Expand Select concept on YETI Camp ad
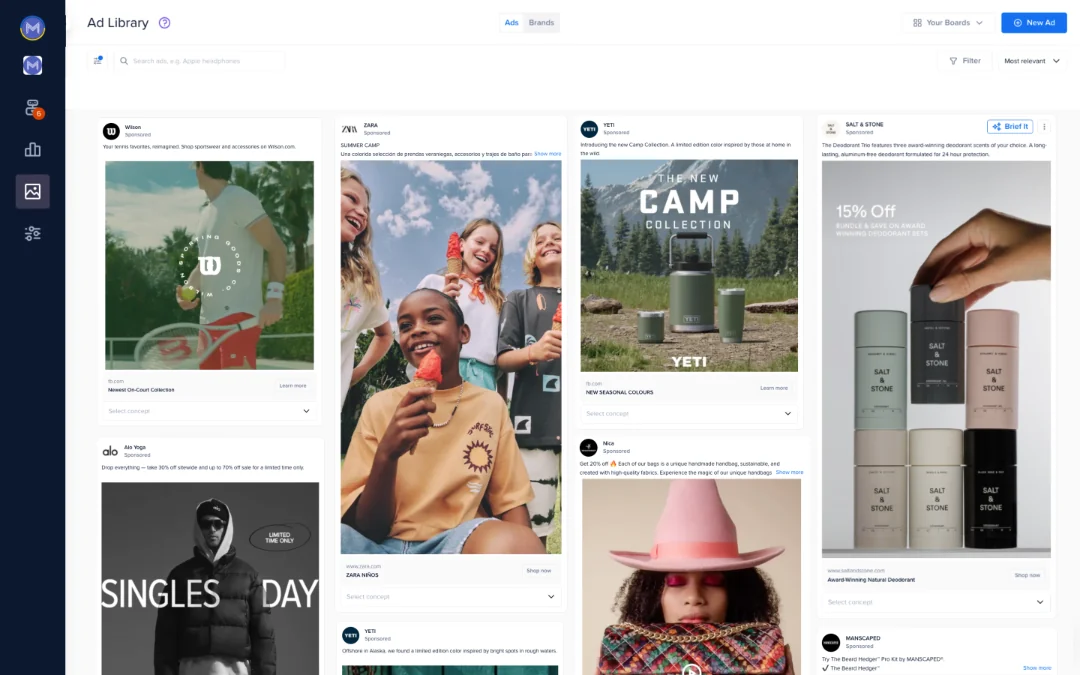 pos(689,413)
